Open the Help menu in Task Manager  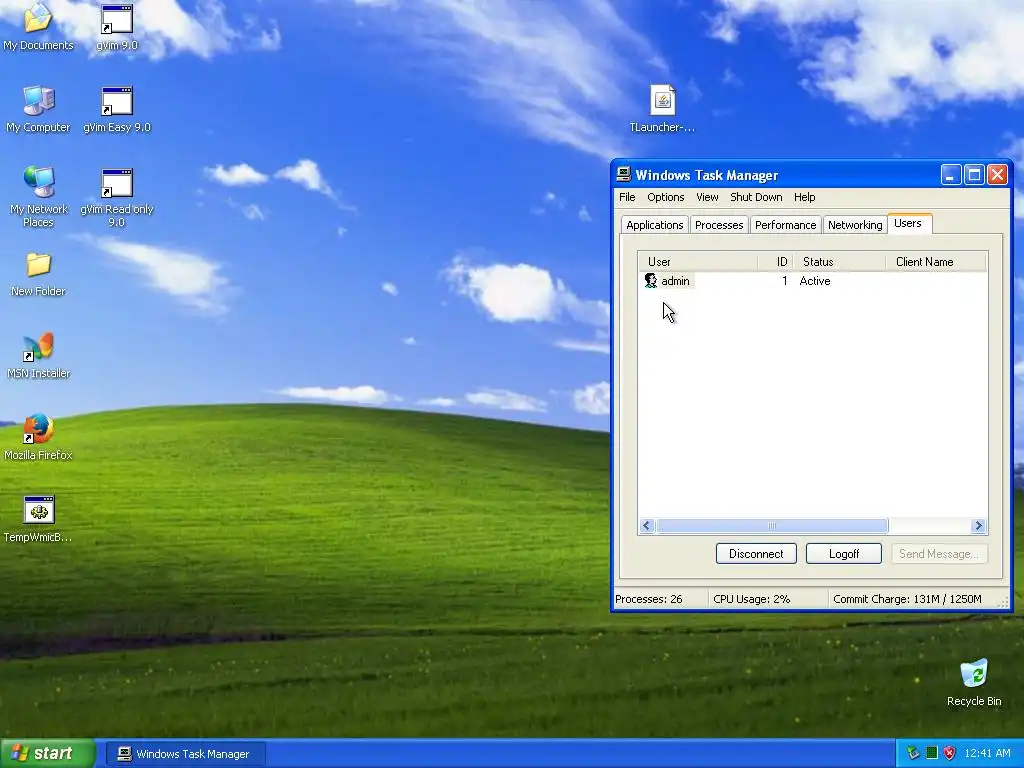click(x=804, y=197)
